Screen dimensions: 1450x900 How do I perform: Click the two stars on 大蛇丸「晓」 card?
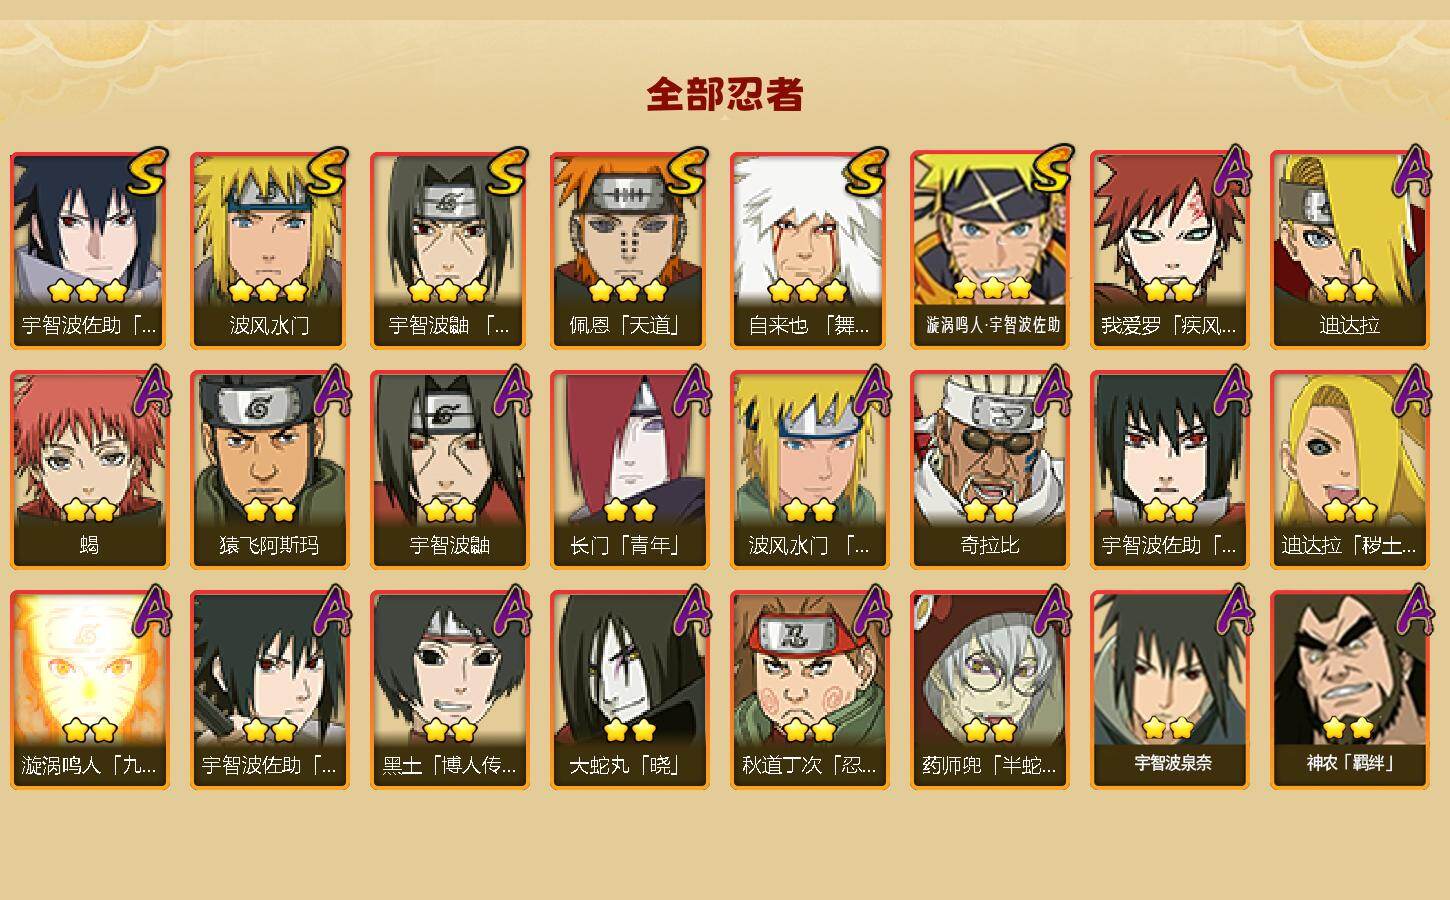(630, 731)
